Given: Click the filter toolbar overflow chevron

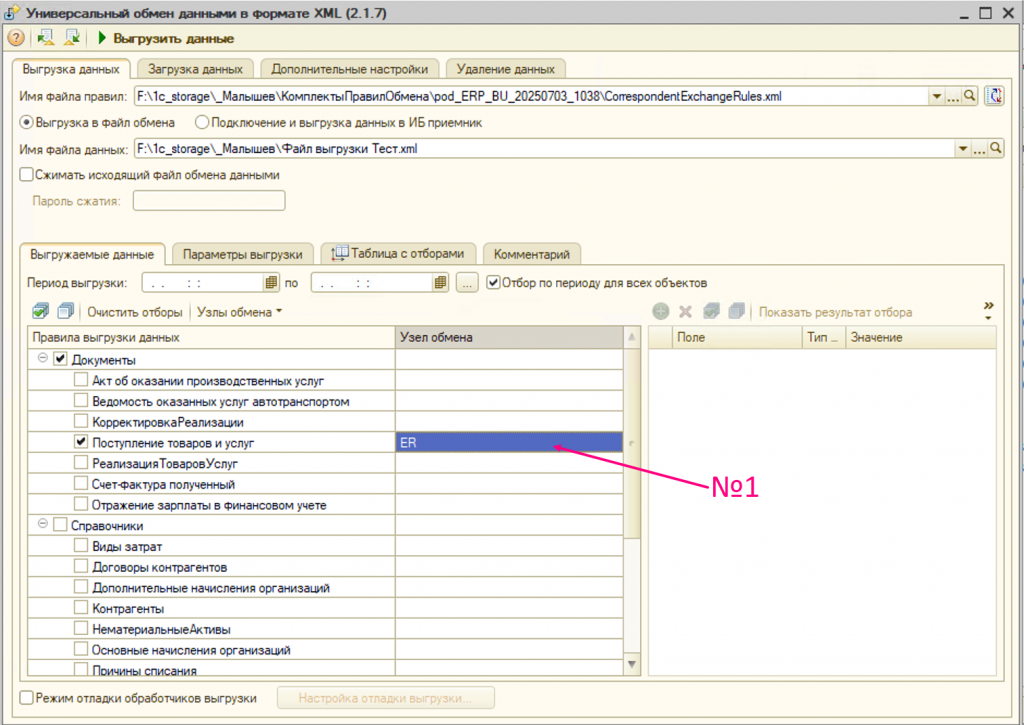Looking at the screenshot, I should click(x=989, y=310).
